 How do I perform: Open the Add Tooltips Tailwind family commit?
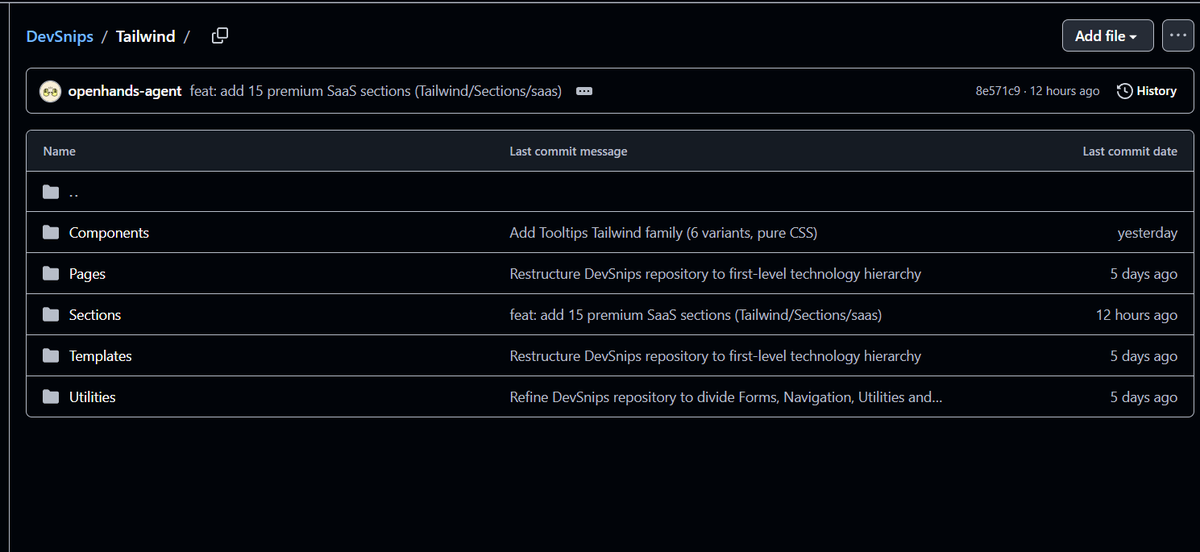(663, 233)
